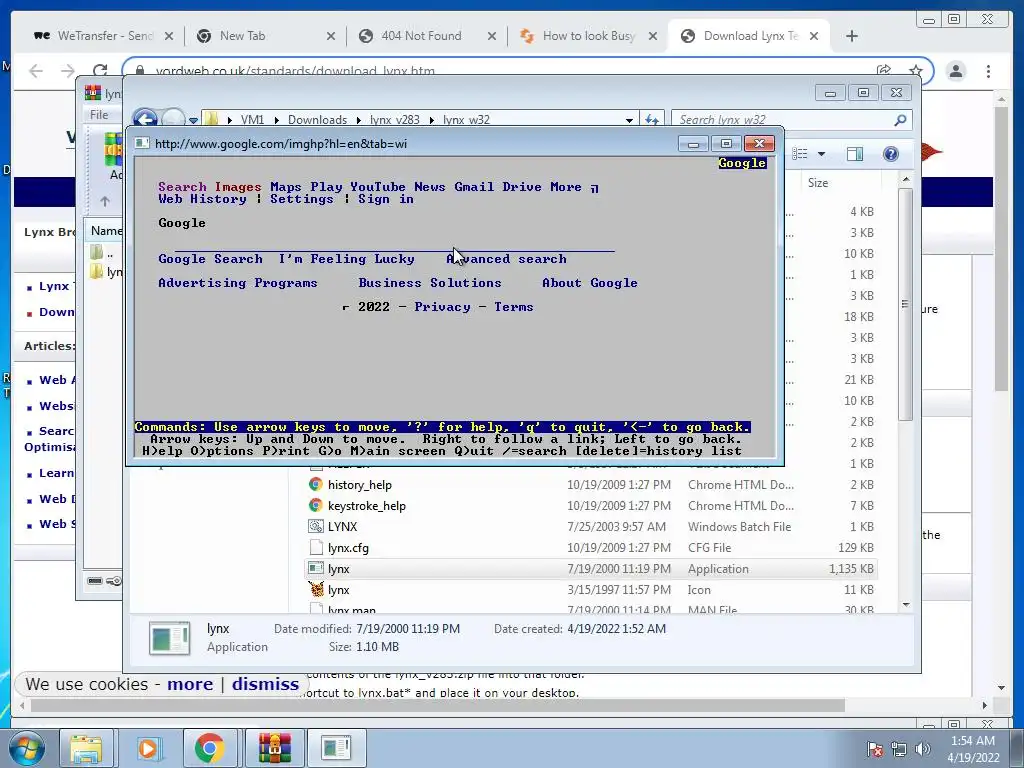Click the Chrome back arrow
Viewport: 1024px width, 768px height.
(36, 71)
